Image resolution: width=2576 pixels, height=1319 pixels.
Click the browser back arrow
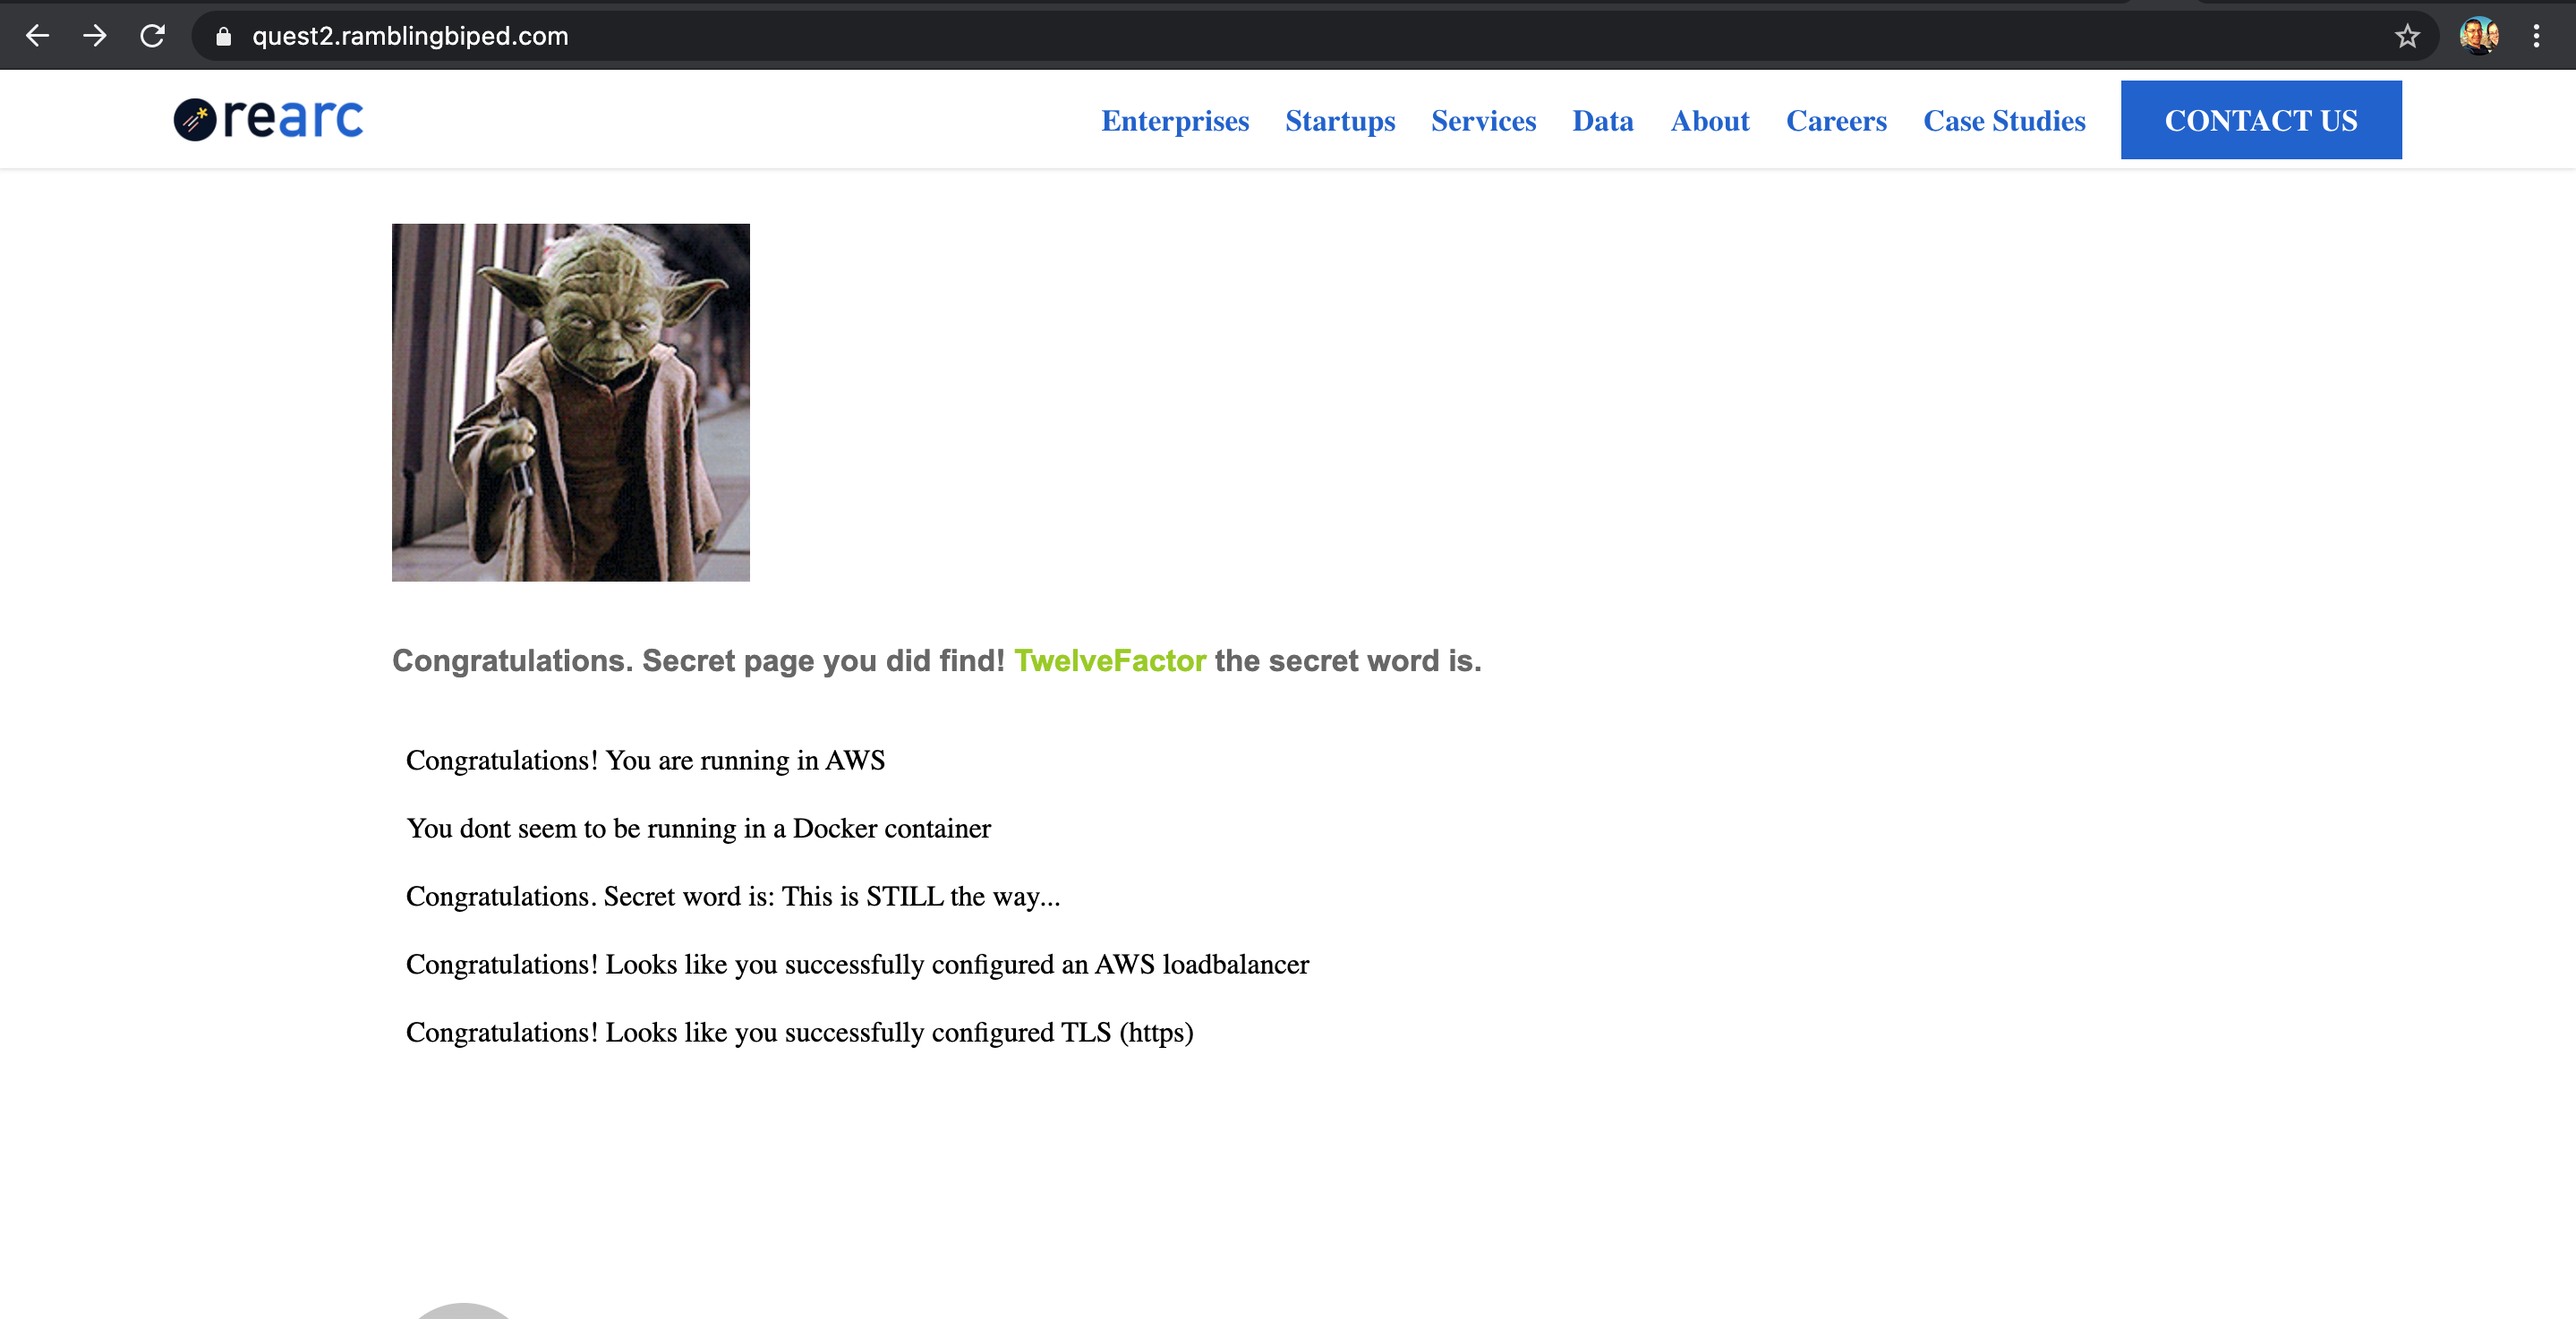[x=37, y=36]
